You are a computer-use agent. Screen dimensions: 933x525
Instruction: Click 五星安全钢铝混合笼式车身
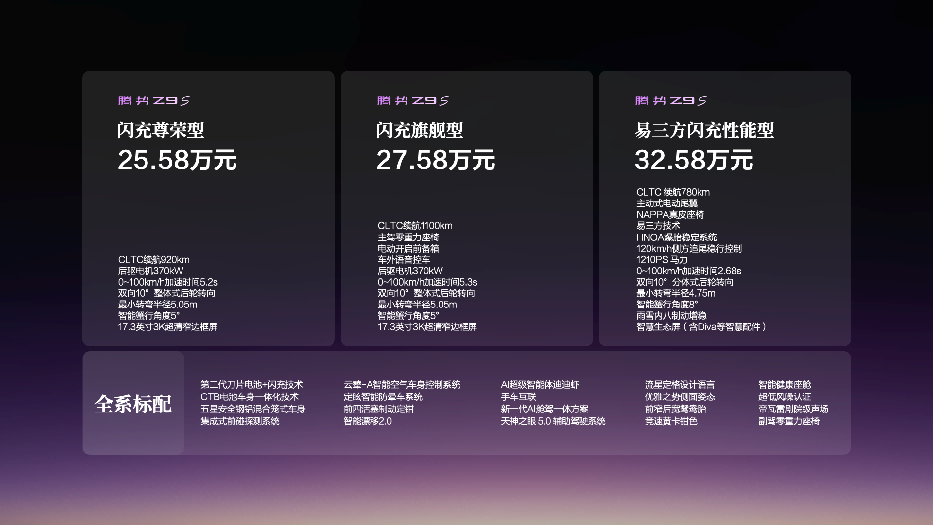[253, 409]
